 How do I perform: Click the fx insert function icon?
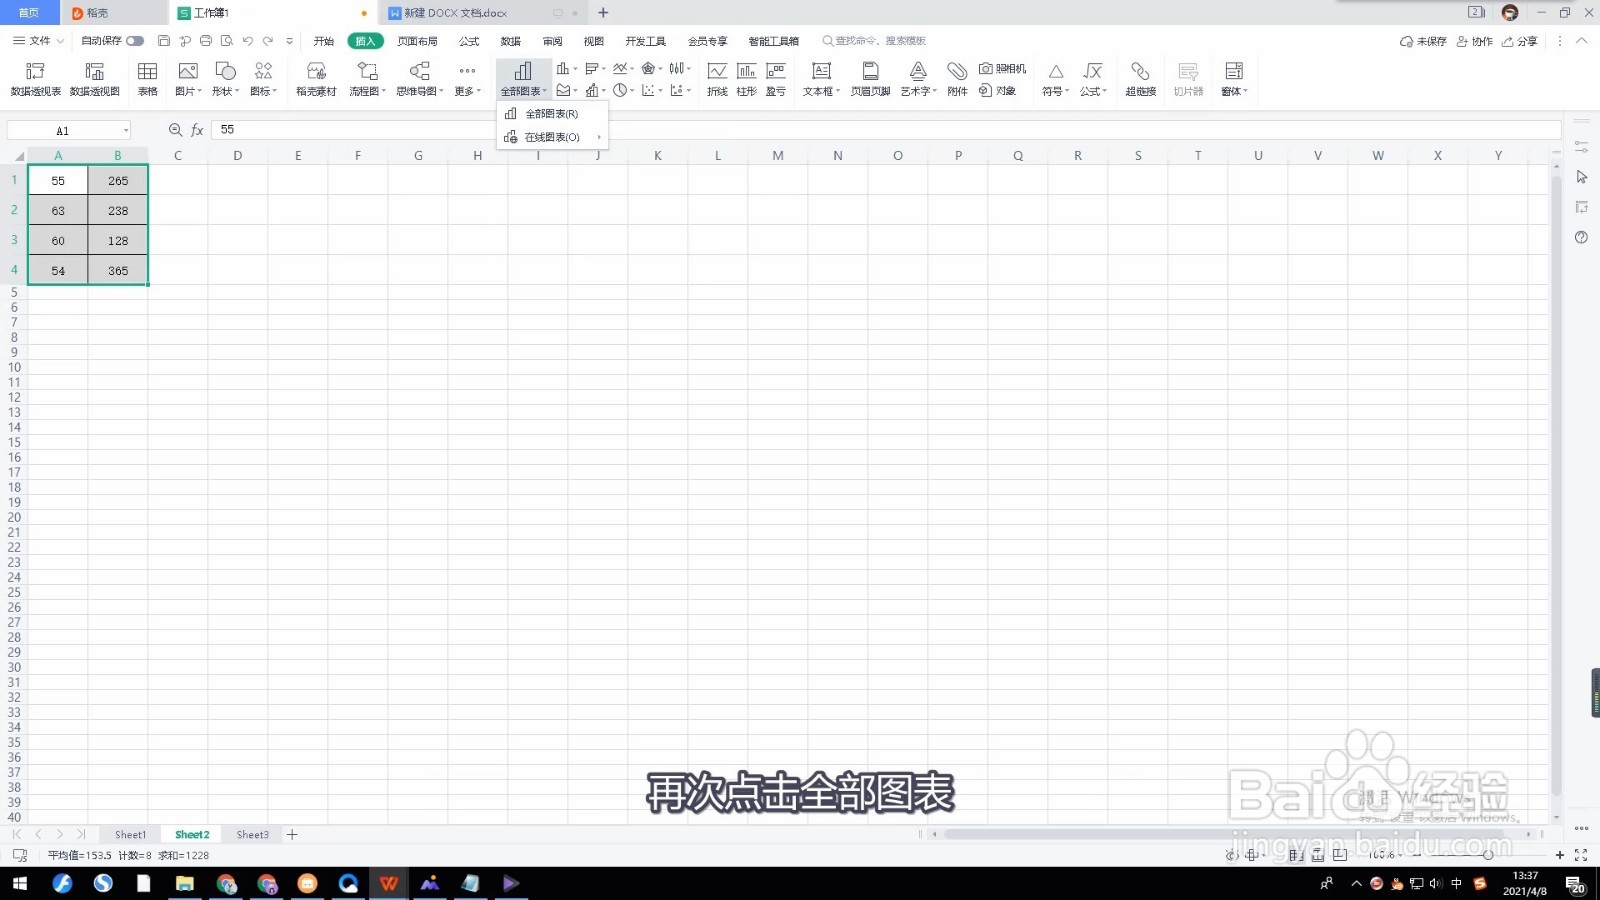[x=198, y=130]
